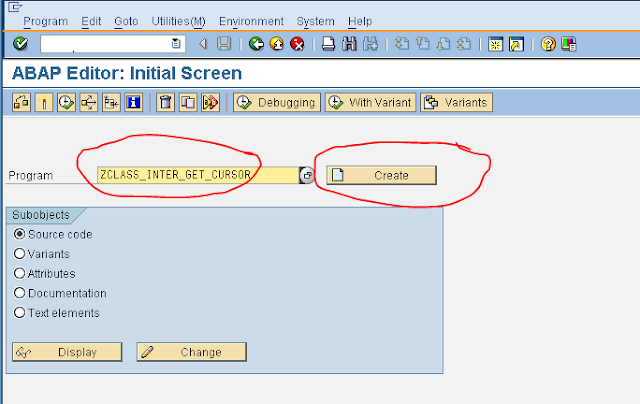Click the blue Information icon
640x404 pixels.
point(133,102)
